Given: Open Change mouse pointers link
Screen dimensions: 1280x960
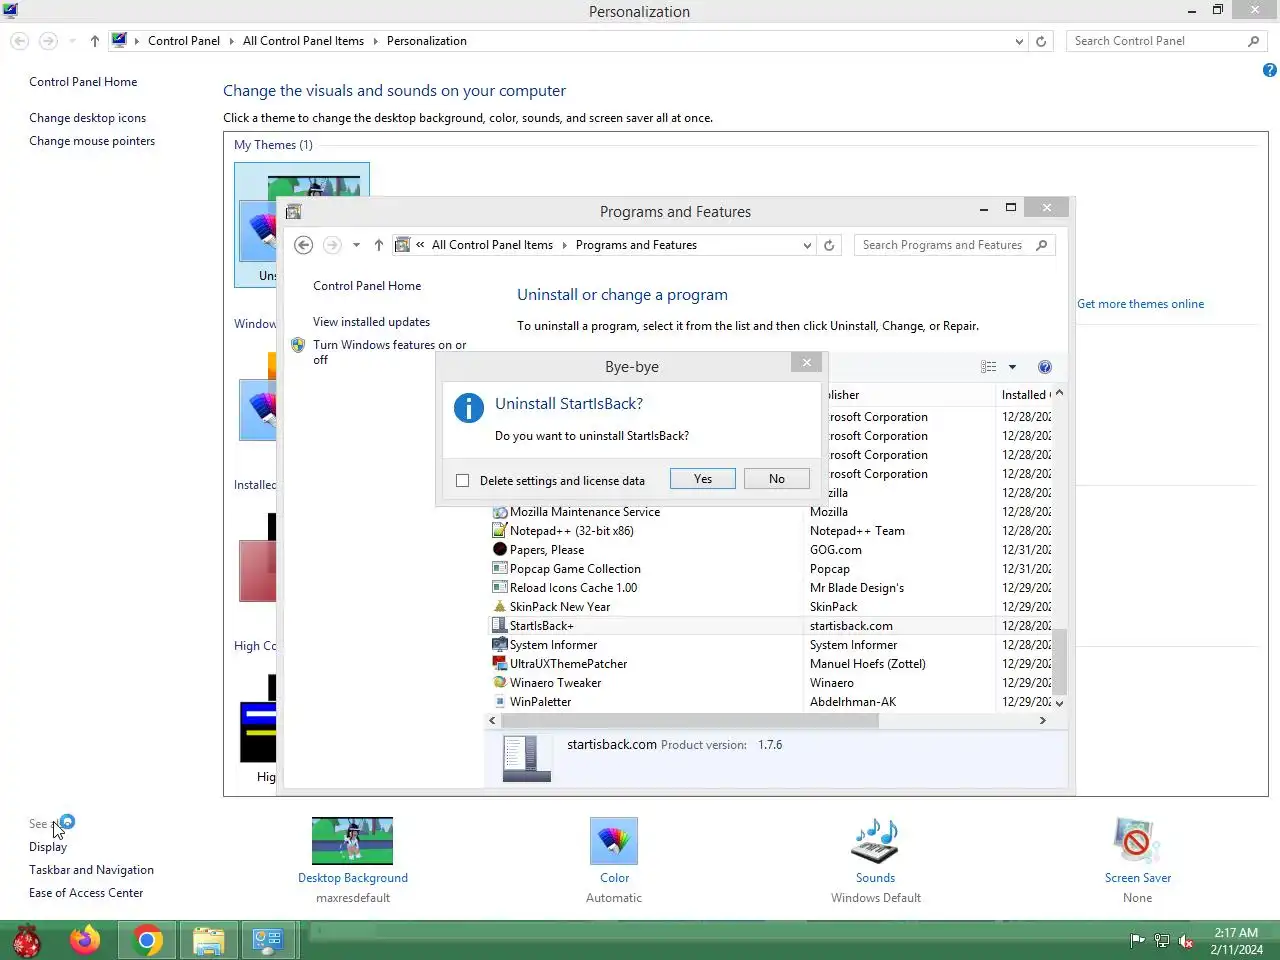Looking at the screenshot, I should pyautogui.click(x=92, y=141).
